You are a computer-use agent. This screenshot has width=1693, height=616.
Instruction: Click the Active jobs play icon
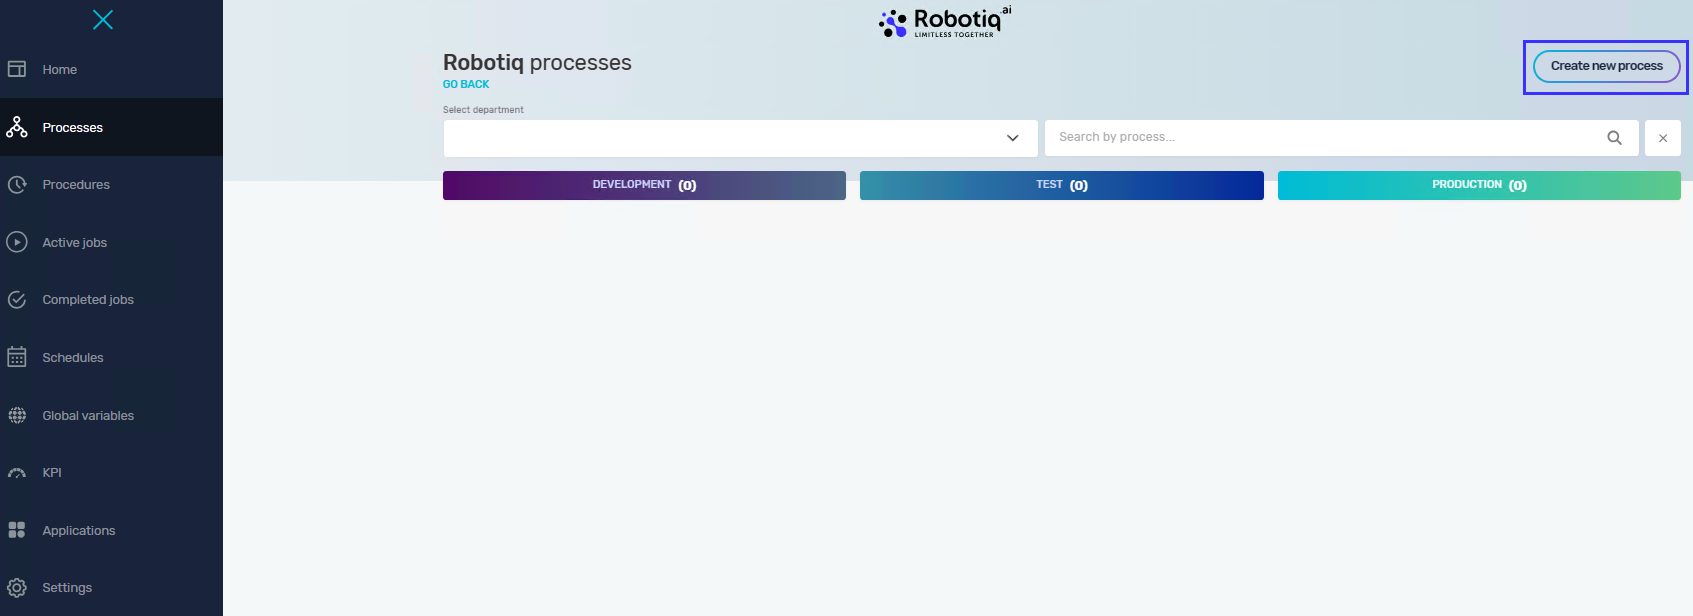pyautogui.click(x=17, y=242)
